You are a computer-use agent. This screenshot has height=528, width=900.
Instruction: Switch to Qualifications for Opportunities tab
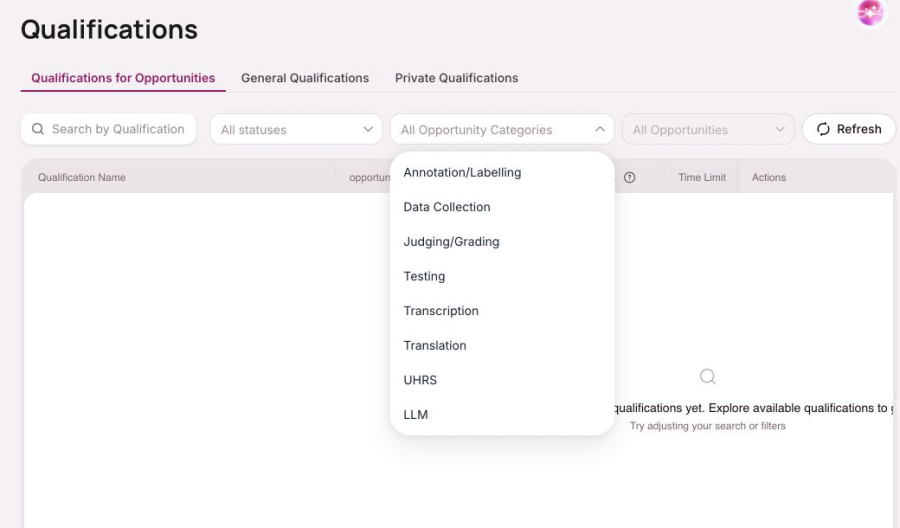click(x=123, y=78)
